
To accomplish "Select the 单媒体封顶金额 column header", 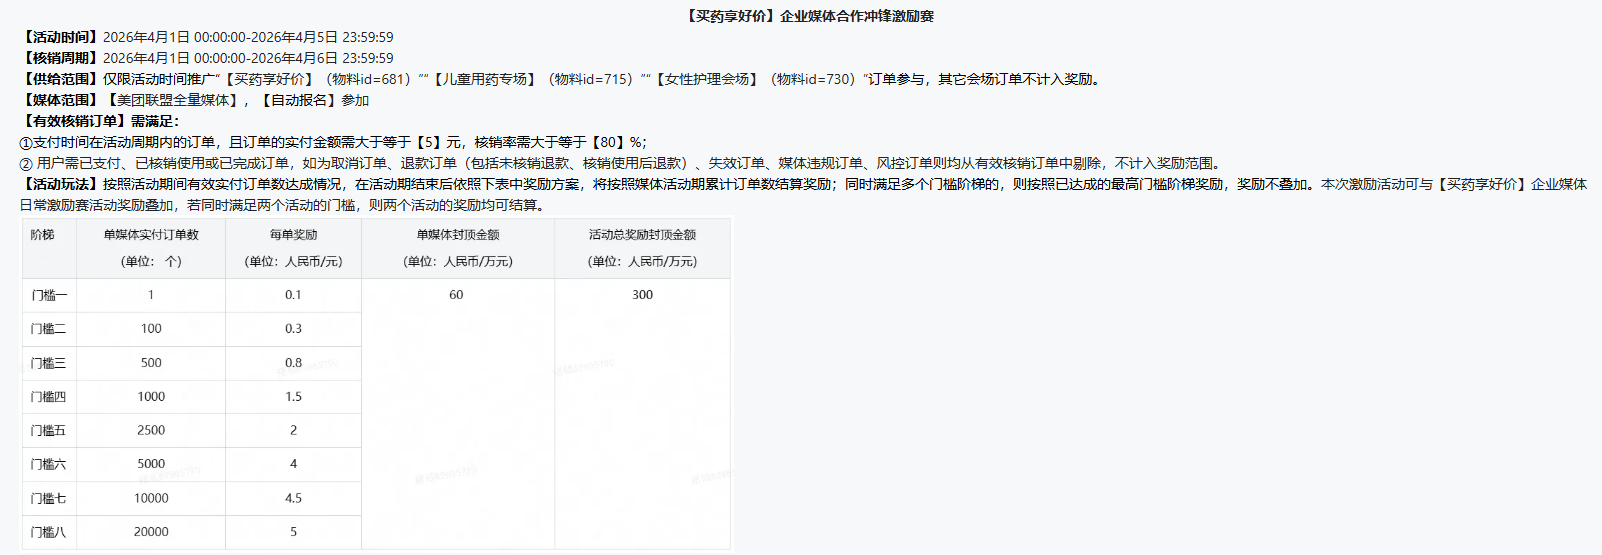I will pyautogui.click(x=457, y=235).
